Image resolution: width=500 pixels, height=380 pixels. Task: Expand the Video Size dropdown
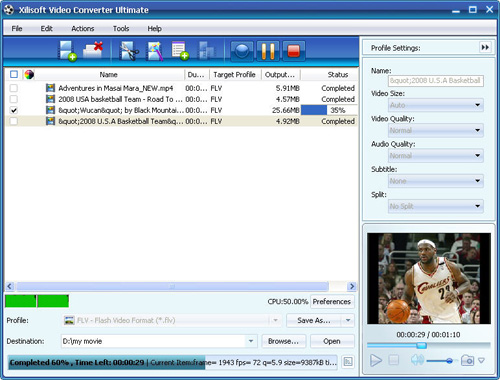[477, 105]
